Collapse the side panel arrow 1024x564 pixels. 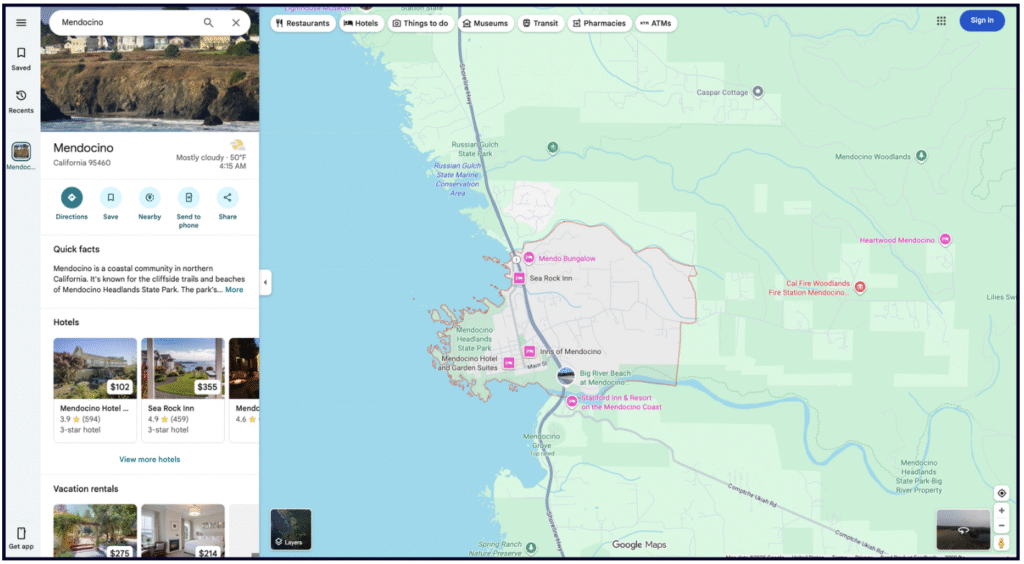[265, 282]
